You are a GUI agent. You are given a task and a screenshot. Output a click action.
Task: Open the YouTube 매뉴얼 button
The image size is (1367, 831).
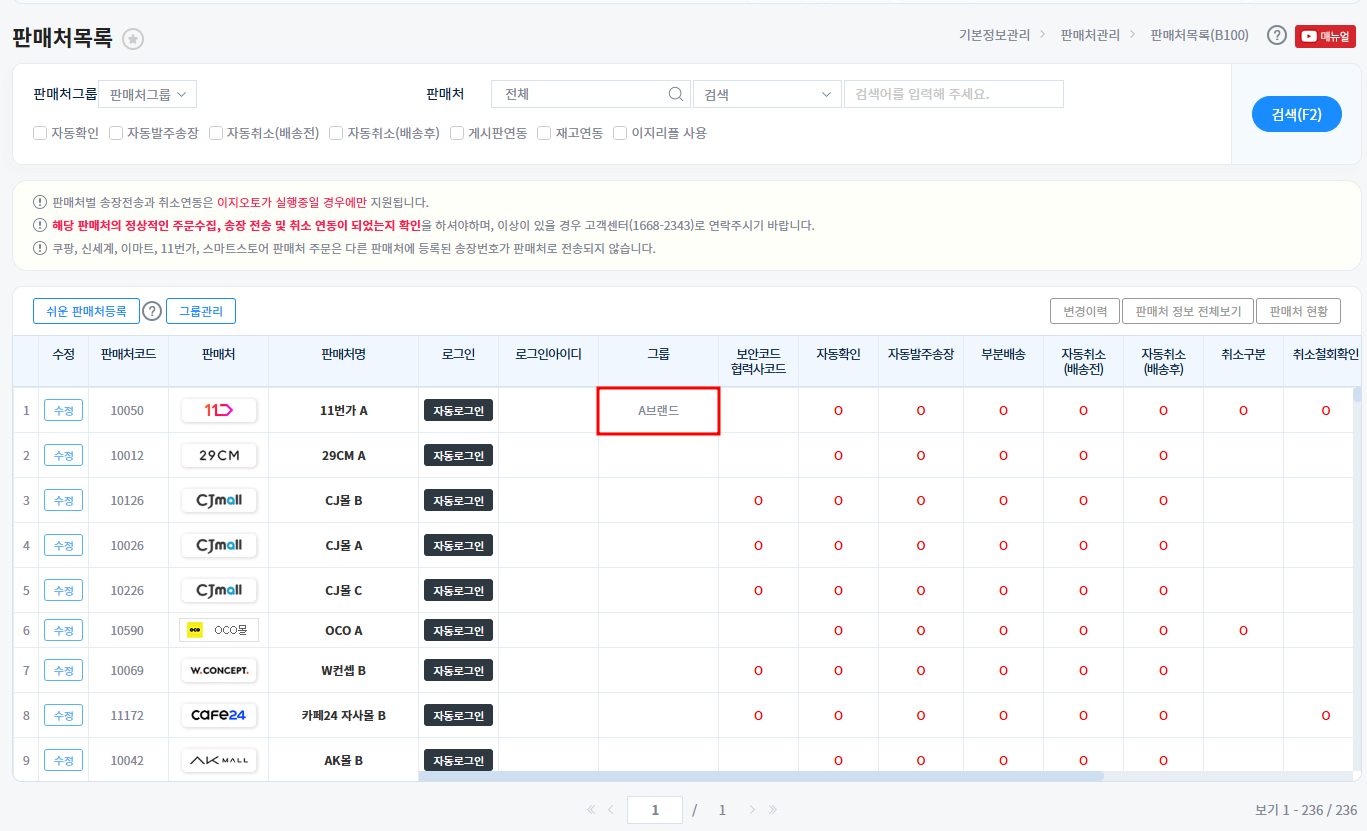tap(1325, 36)
